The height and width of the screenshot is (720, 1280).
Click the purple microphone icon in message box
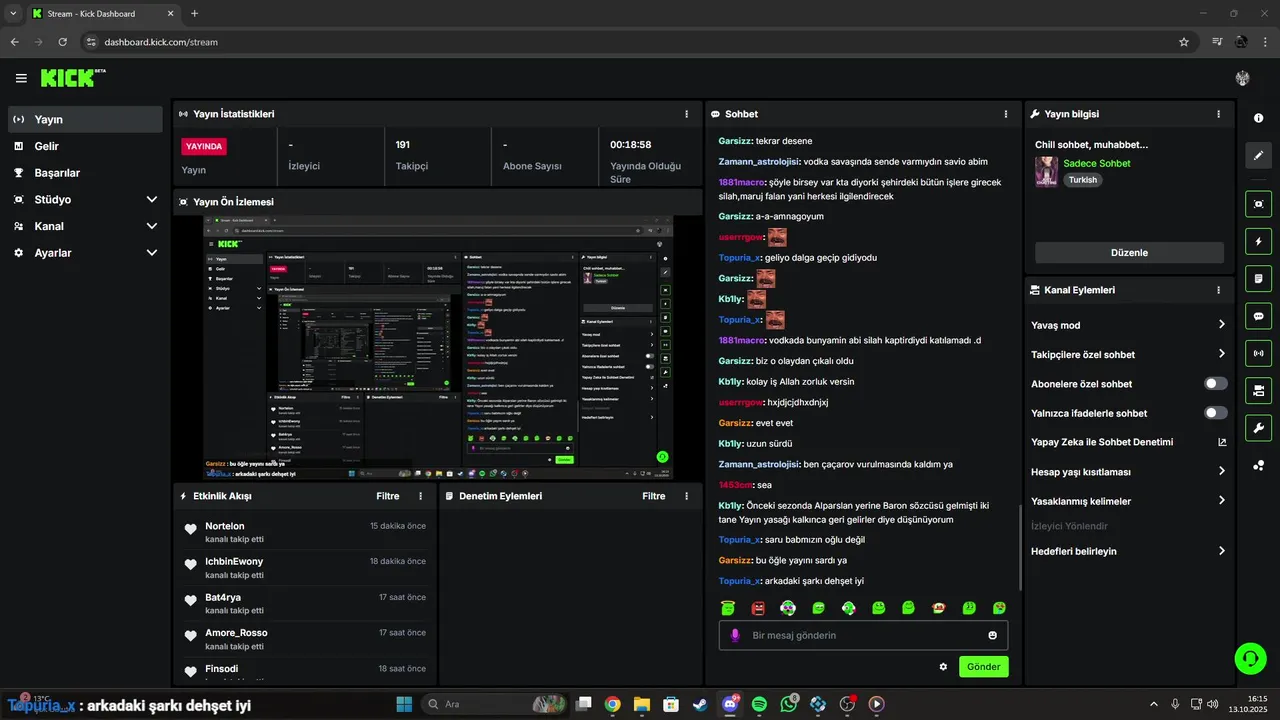tap(735, 635)
